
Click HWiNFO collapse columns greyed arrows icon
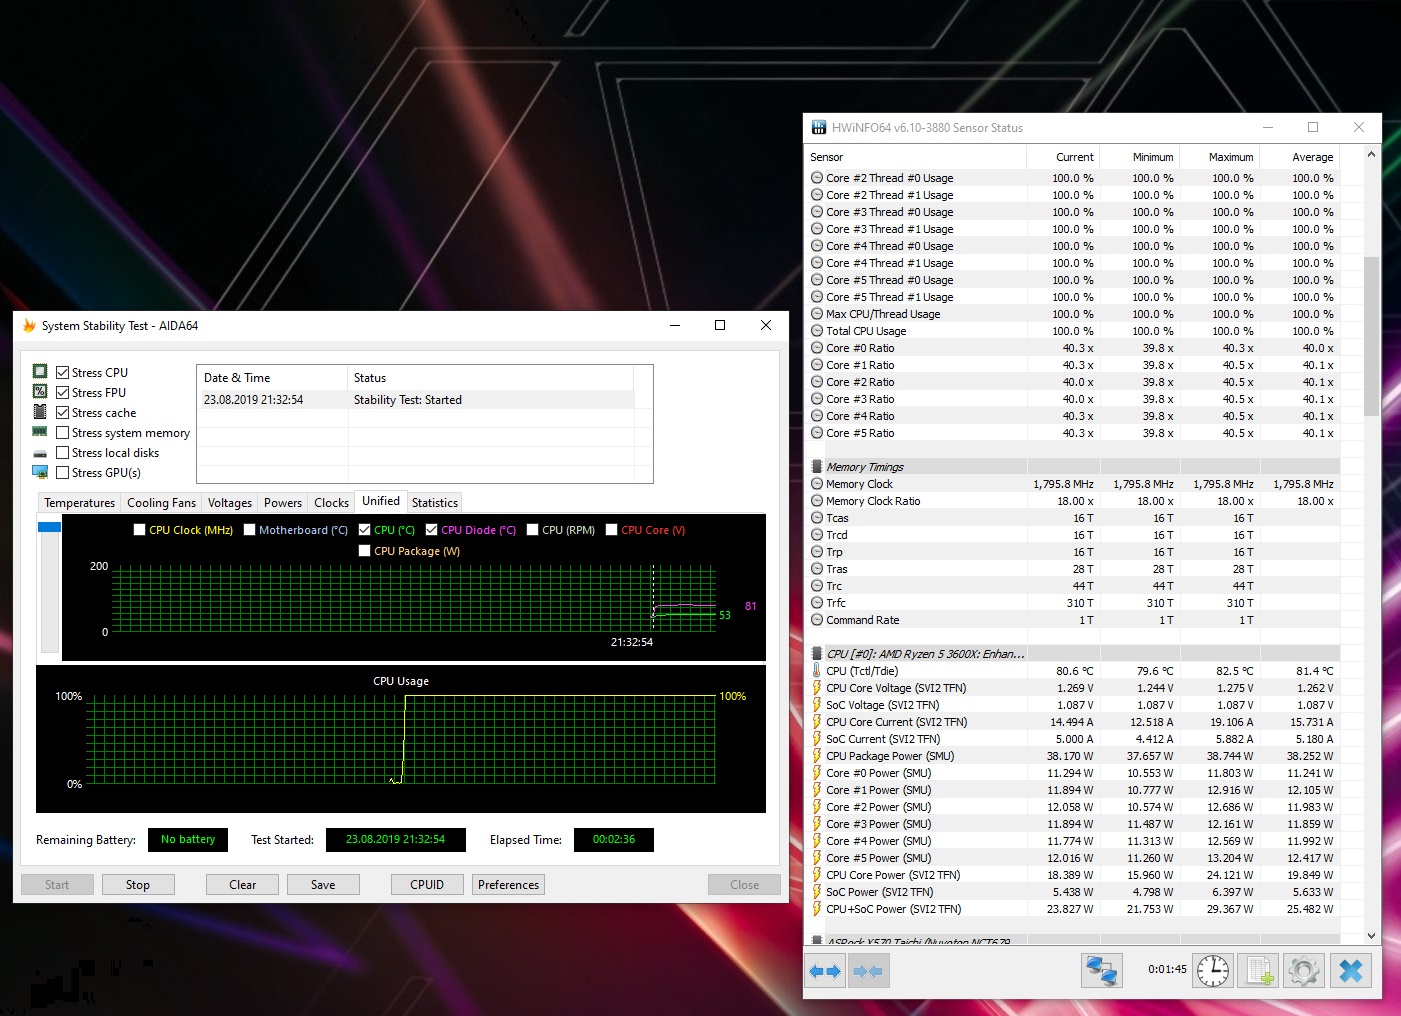[868, 971]
